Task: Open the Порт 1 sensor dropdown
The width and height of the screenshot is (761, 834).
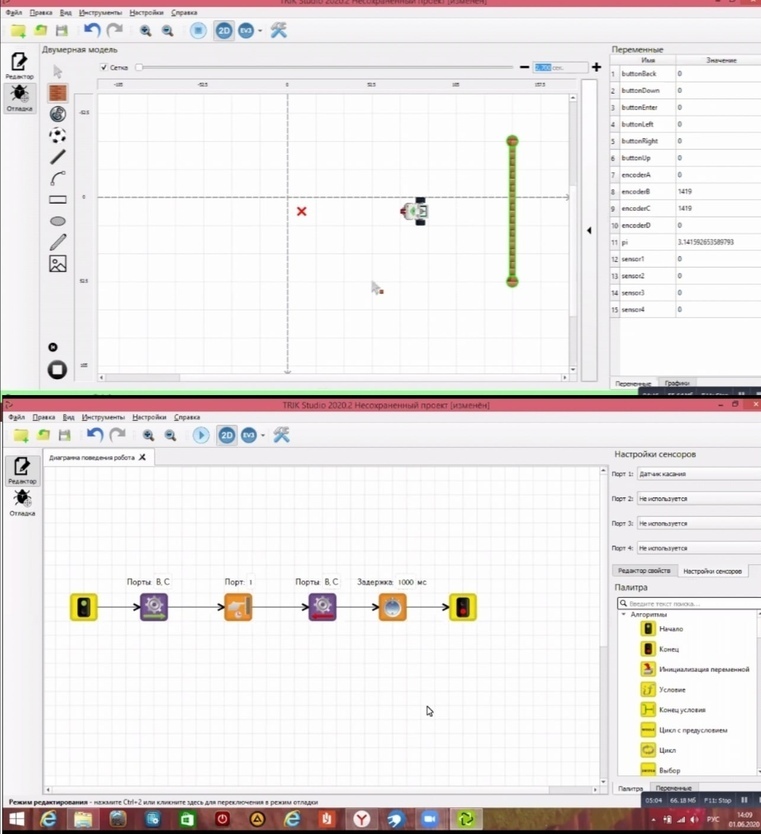Action: pyautogui.click(x=697, y=474)
